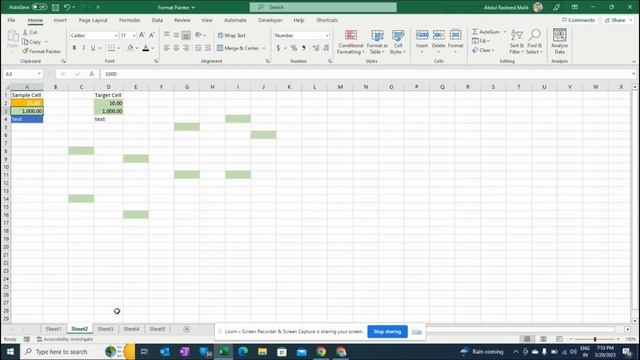Align text left

(x=167, y=48)
